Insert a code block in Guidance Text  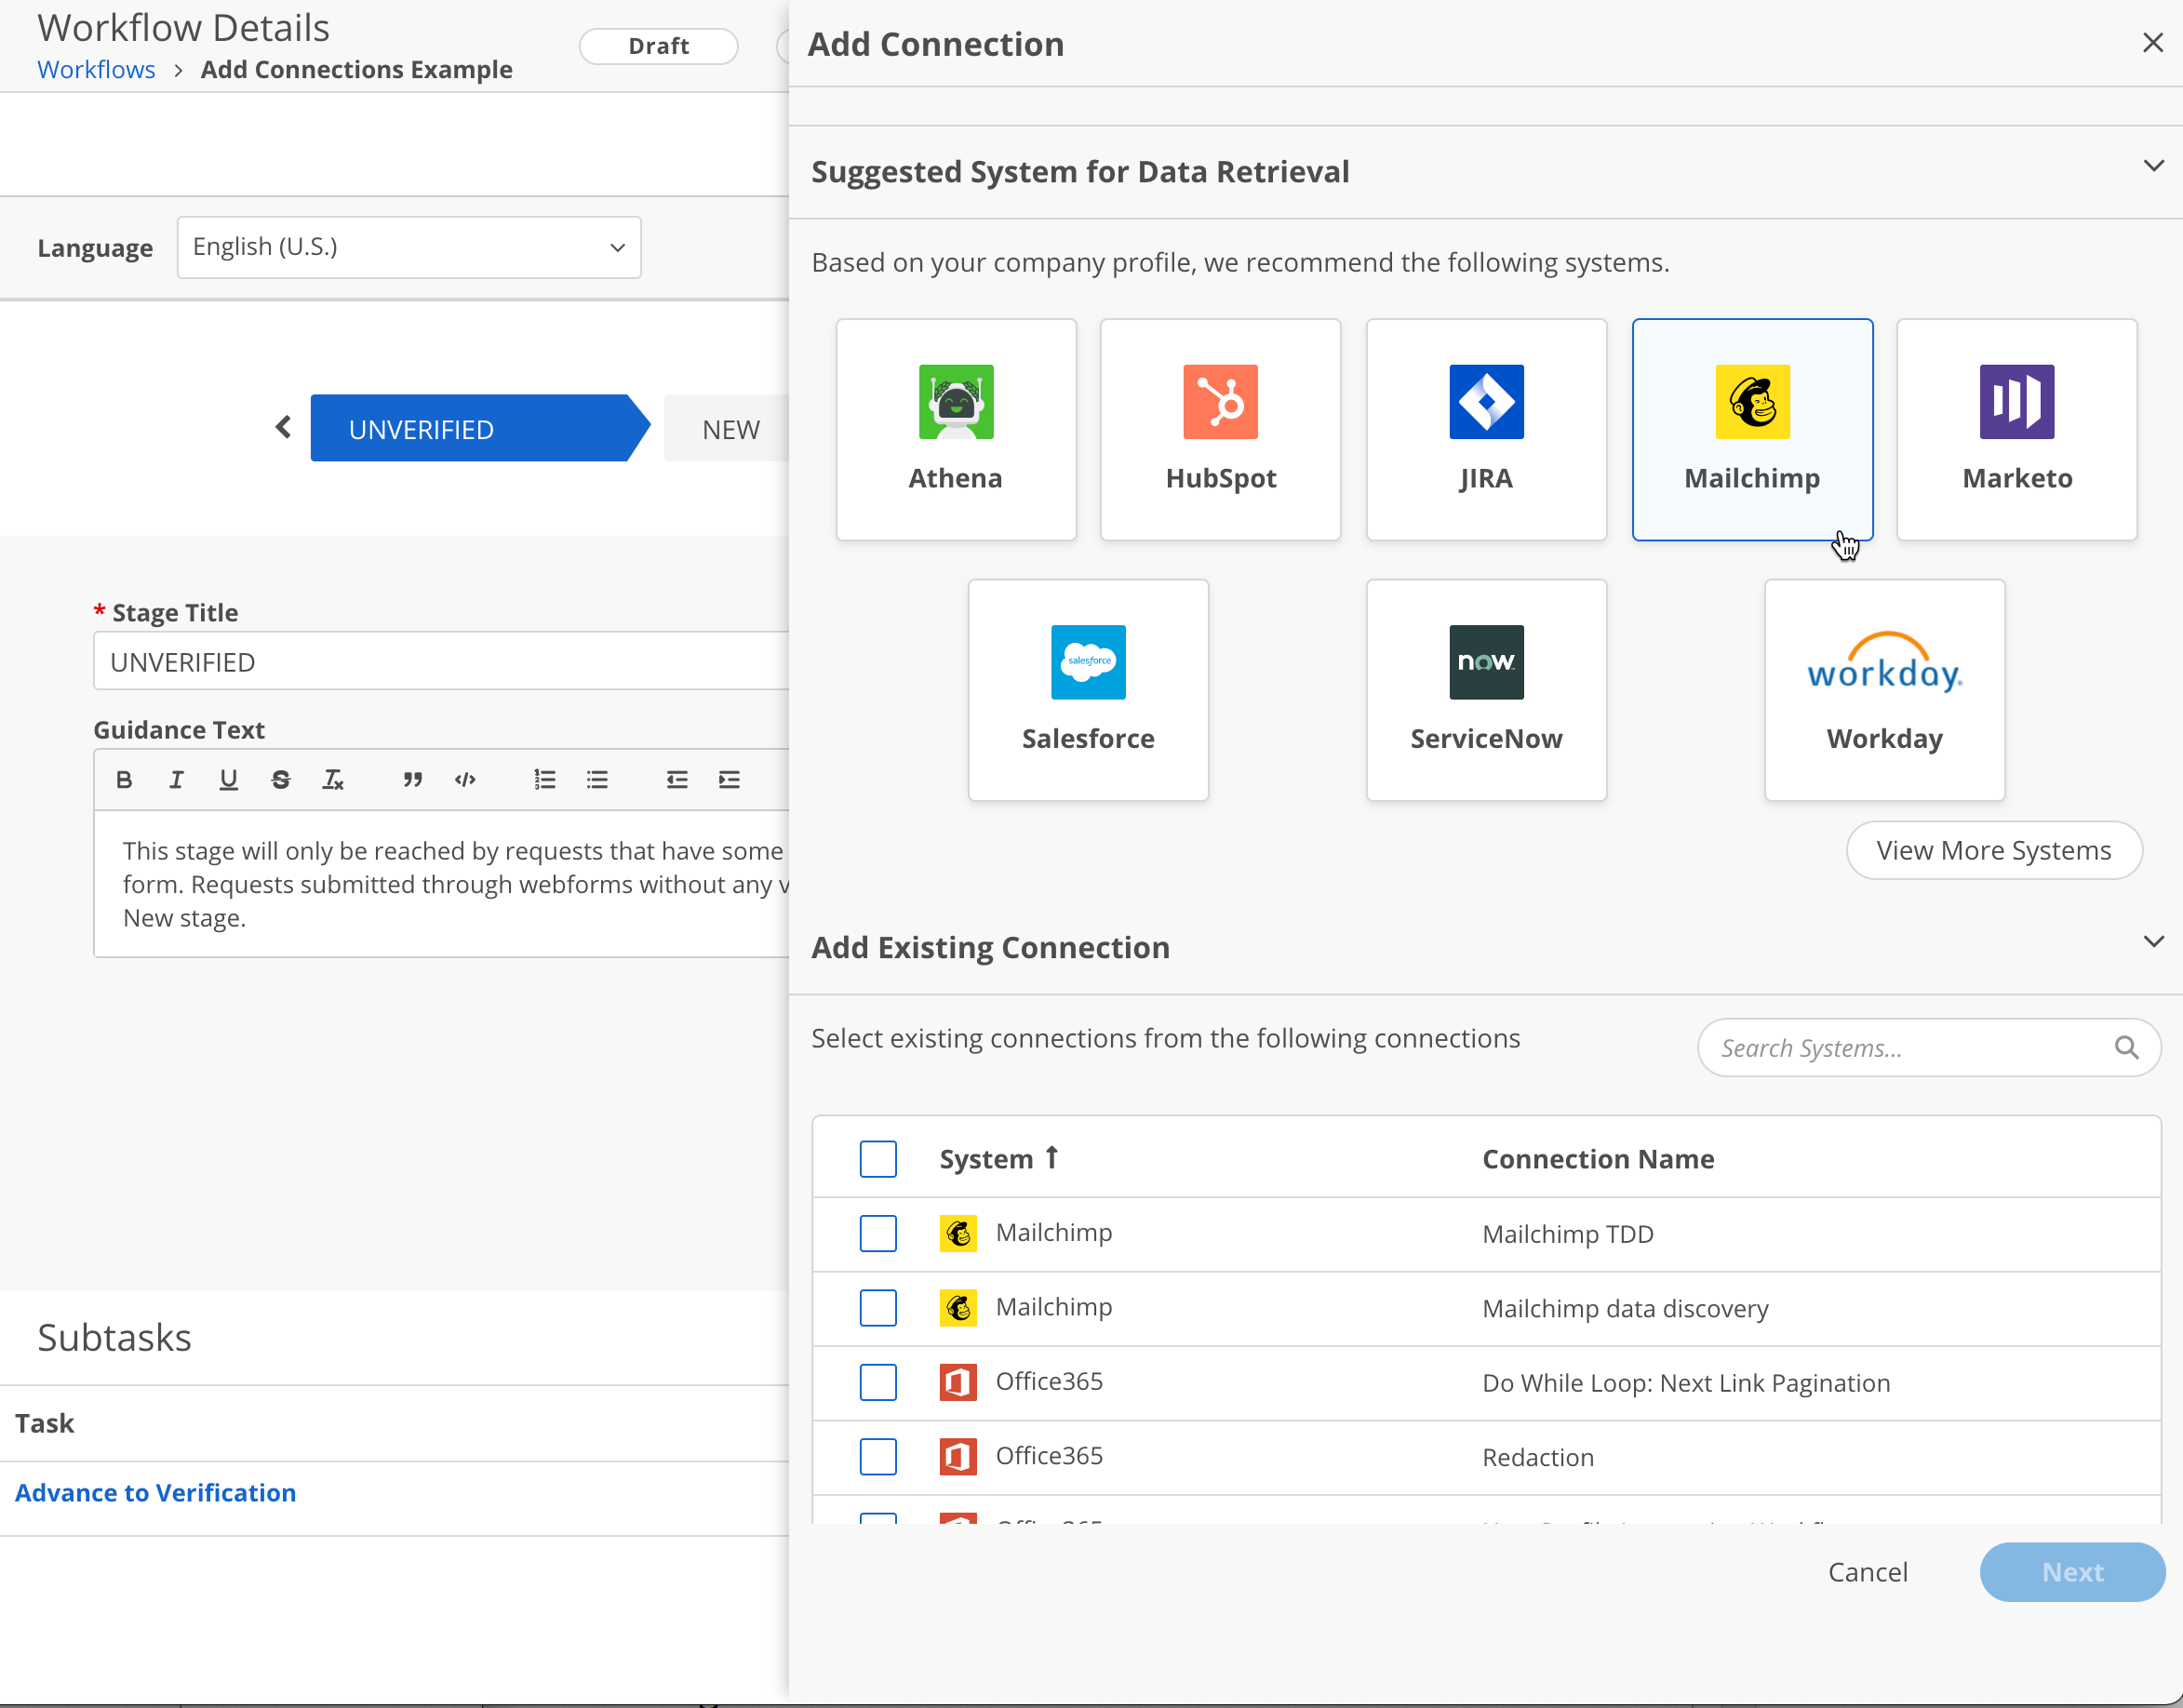click(465, 780)
